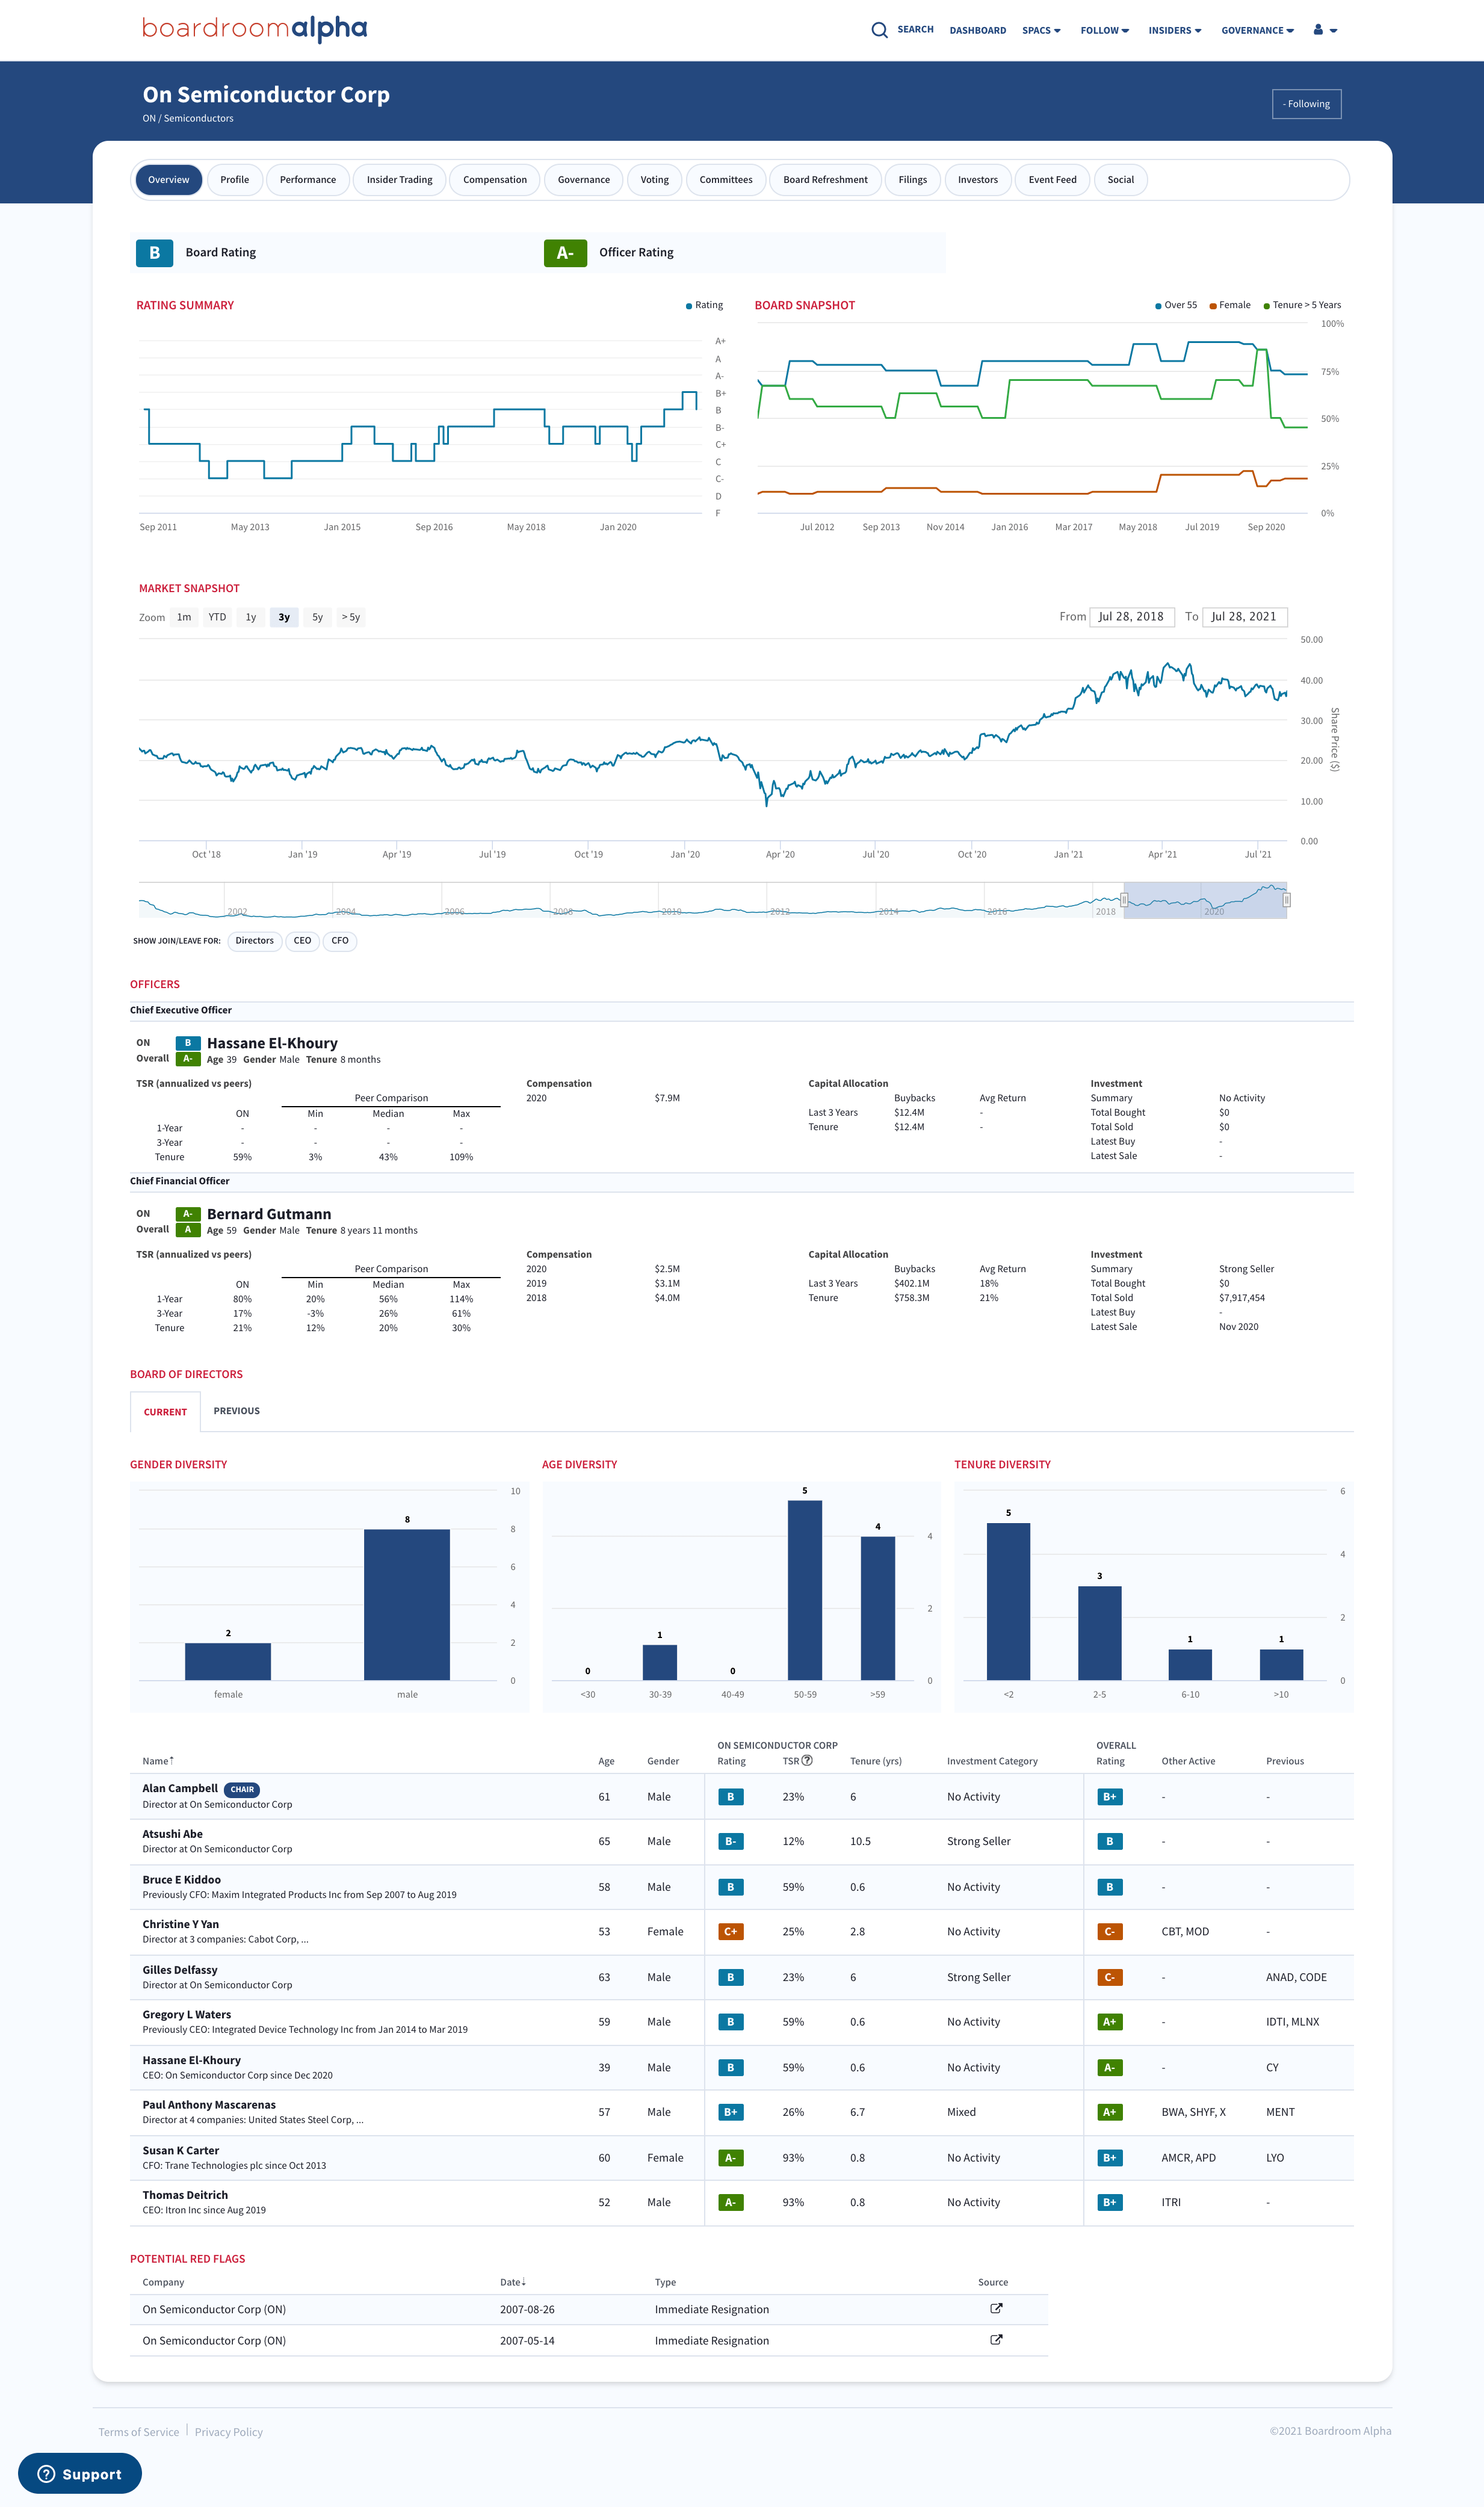This screenshot has width=1484, height=2507.
Task: Switch to the Compensation tab
Action: [x=495, y=180]
